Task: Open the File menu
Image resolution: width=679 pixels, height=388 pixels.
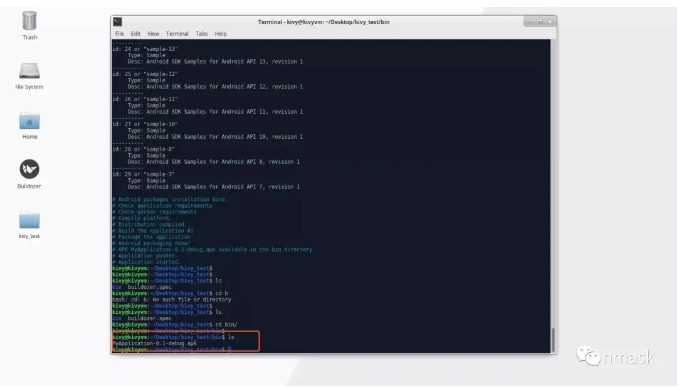Action: click(x=120, y=33)
